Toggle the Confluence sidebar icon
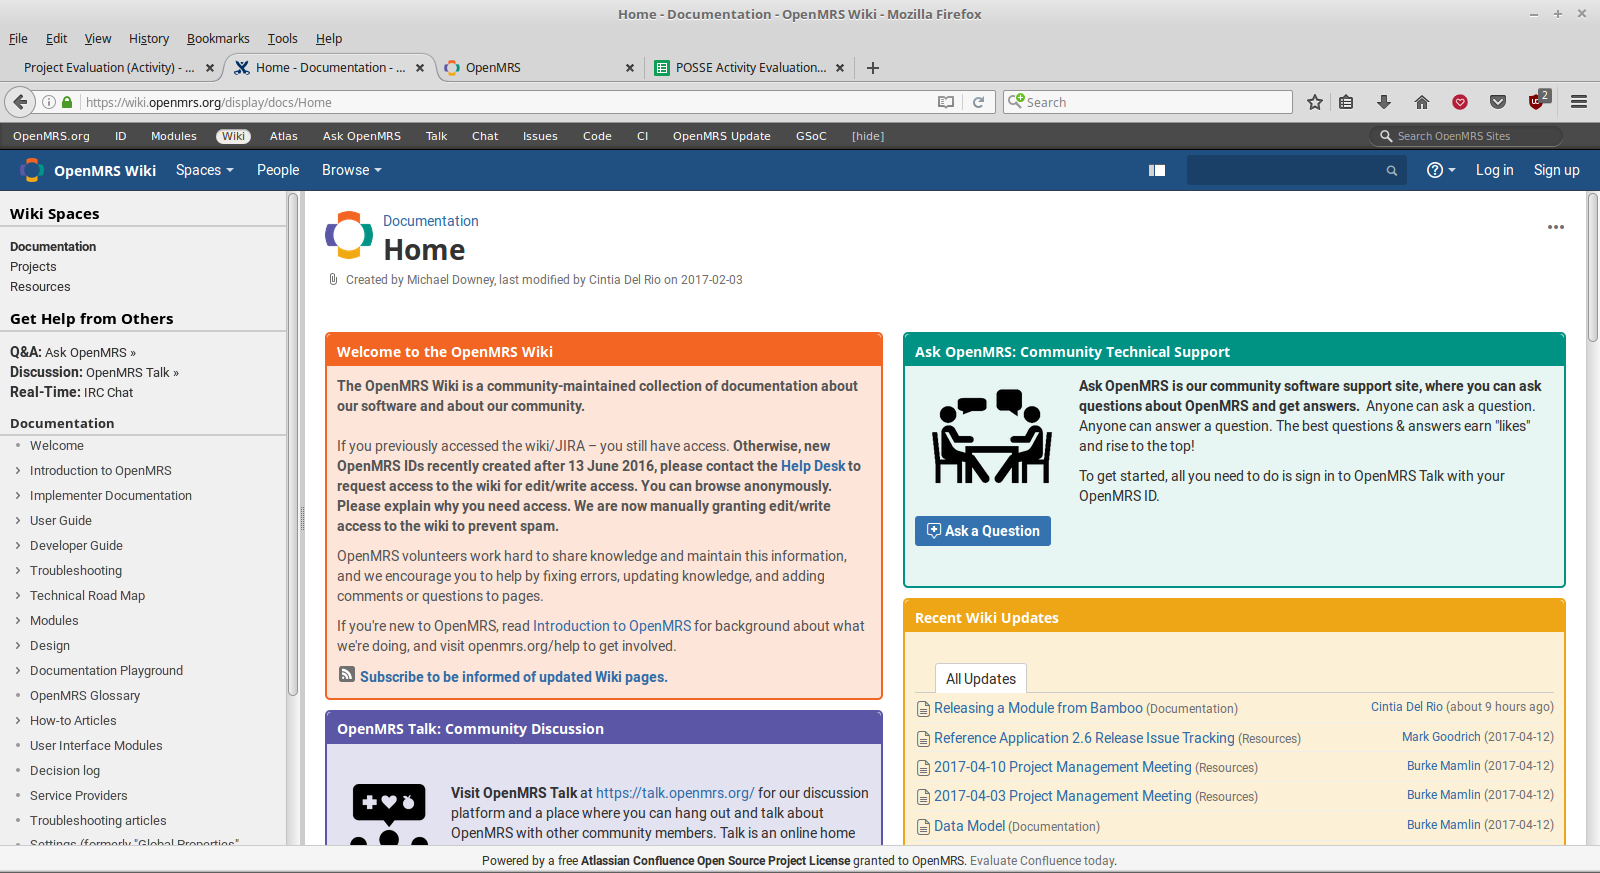This screenshot has height=873, width=1600. point(1157,170)
